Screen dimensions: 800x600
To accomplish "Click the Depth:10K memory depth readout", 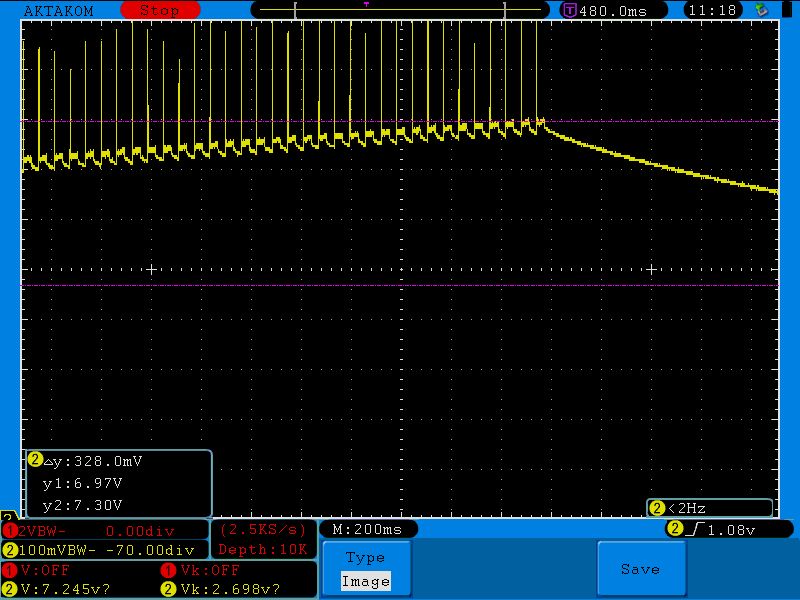I will click(263, 549).
